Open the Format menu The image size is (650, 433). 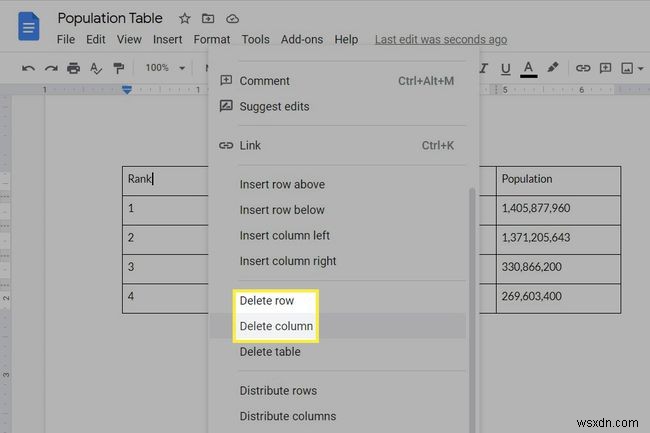(x=211, y=39)
